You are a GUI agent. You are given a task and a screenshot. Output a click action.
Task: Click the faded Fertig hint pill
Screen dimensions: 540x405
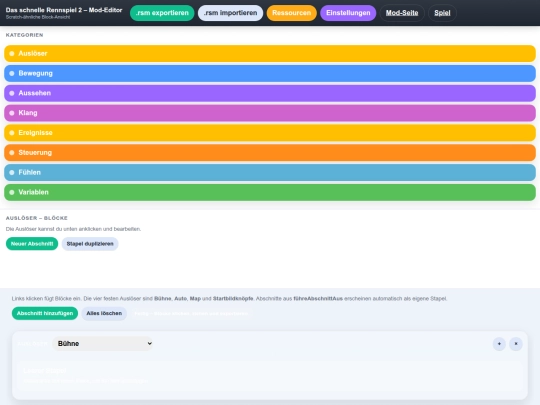[191, 313]
